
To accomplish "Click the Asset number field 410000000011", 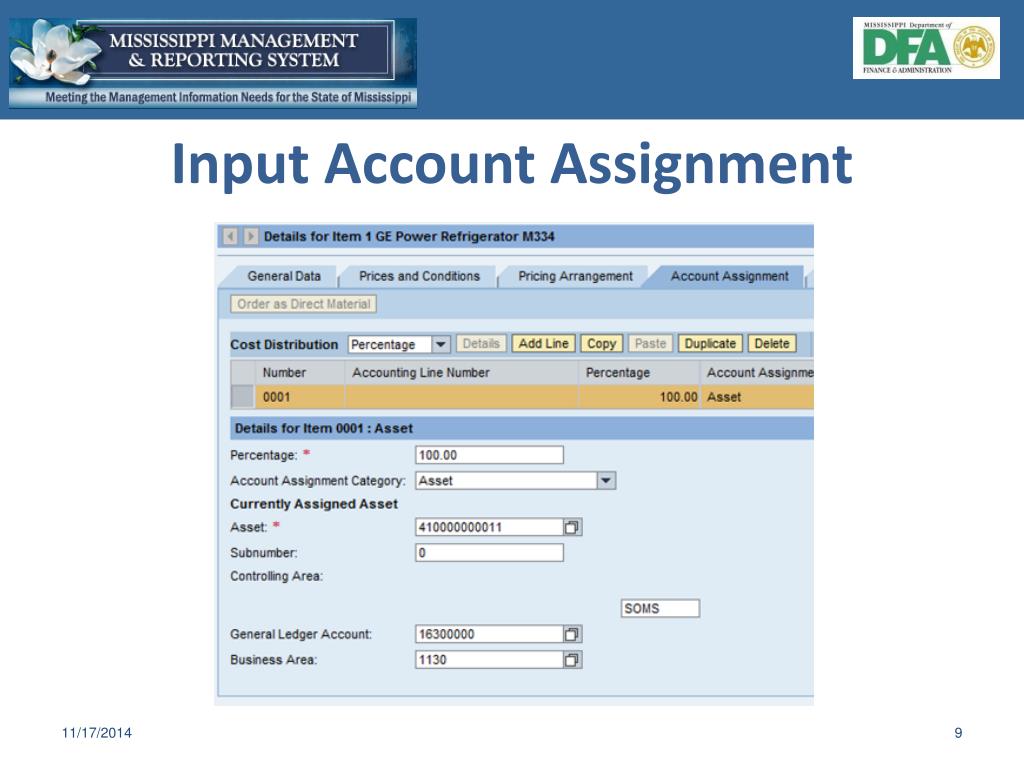I will point(489,527).
